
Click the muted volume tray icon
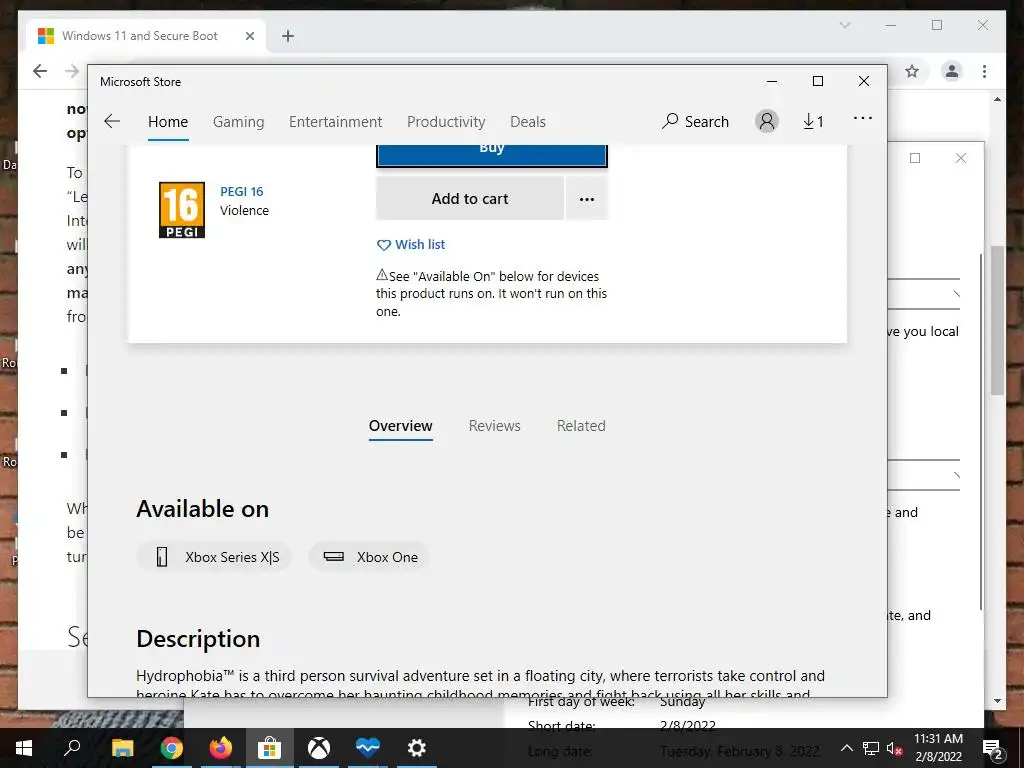click(894, 748)
